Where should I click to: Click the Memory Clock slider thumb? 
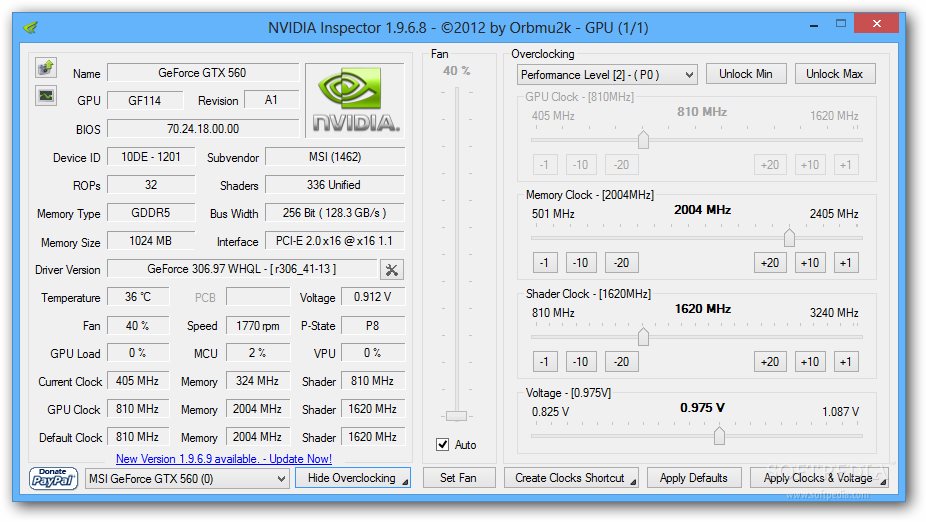point(789,237)
